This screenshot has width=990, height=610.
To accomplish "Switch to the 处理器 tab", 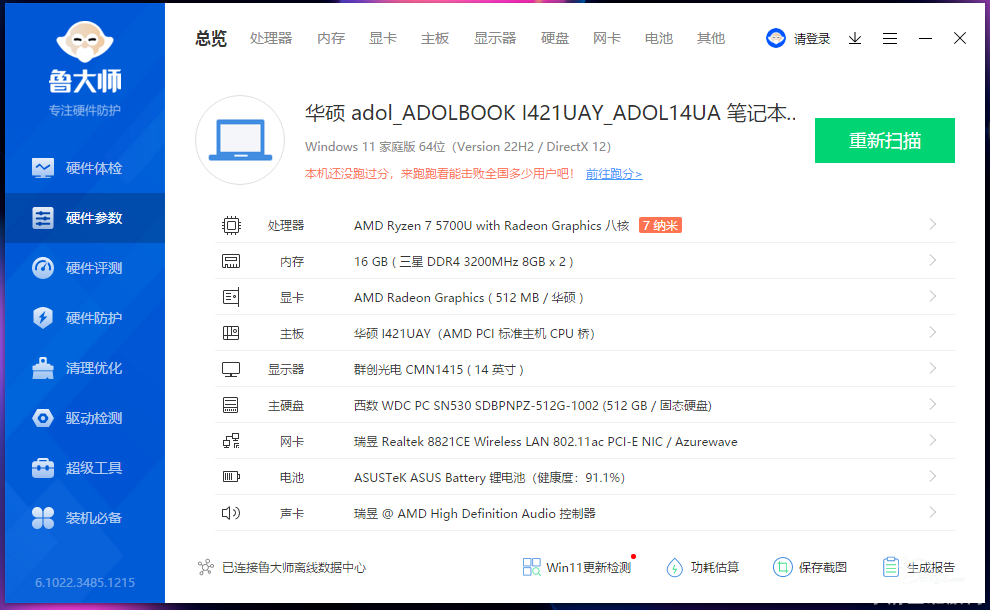I will (x=271, y=39).
